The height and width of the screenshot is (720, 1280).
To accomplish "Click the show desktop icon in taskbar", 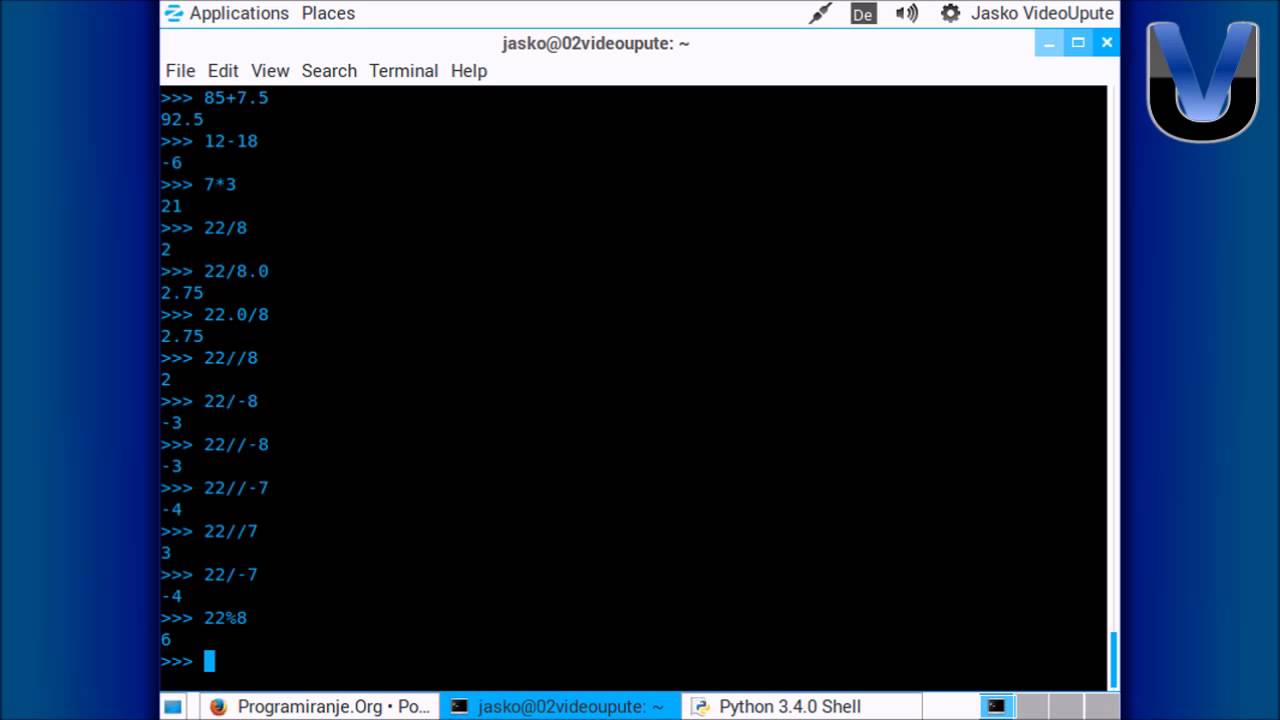I will pos(173,707).
